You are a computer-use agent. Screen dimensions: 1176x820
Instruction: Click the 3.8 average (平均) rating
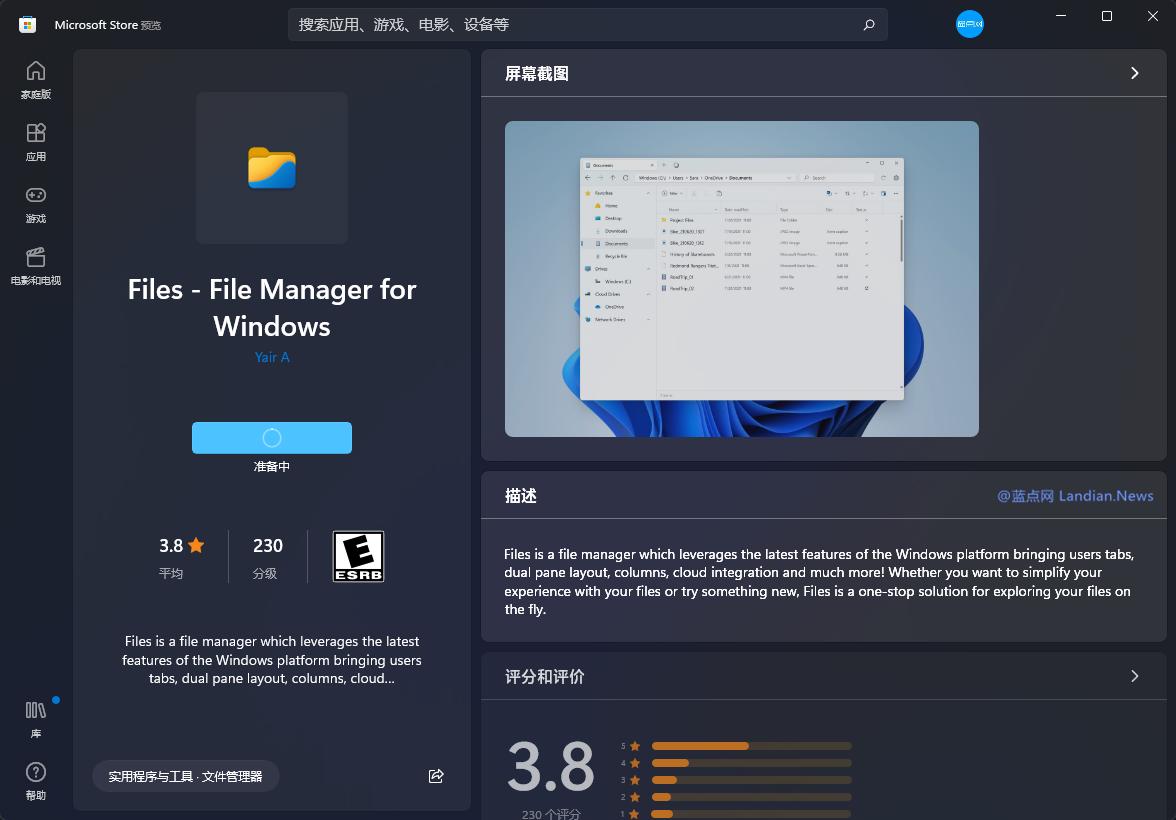click(x=181, y=557)
